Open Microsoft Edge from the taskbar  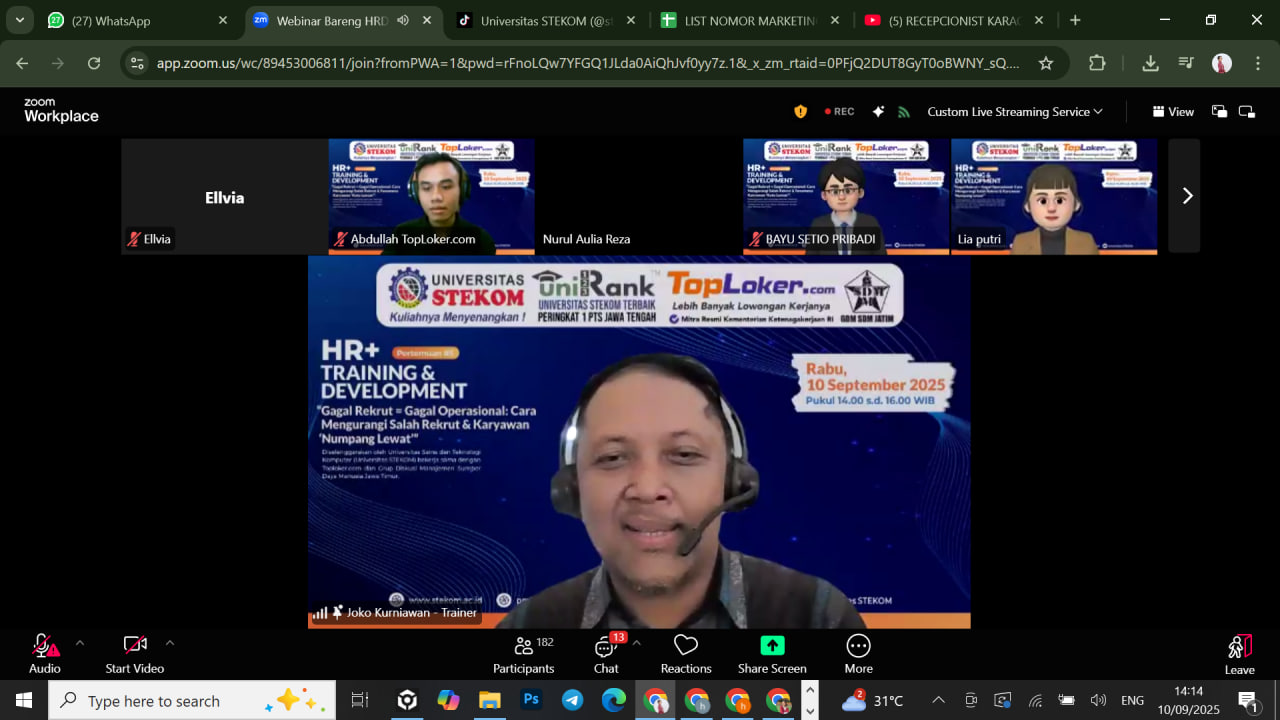click(x=613, y=700)
